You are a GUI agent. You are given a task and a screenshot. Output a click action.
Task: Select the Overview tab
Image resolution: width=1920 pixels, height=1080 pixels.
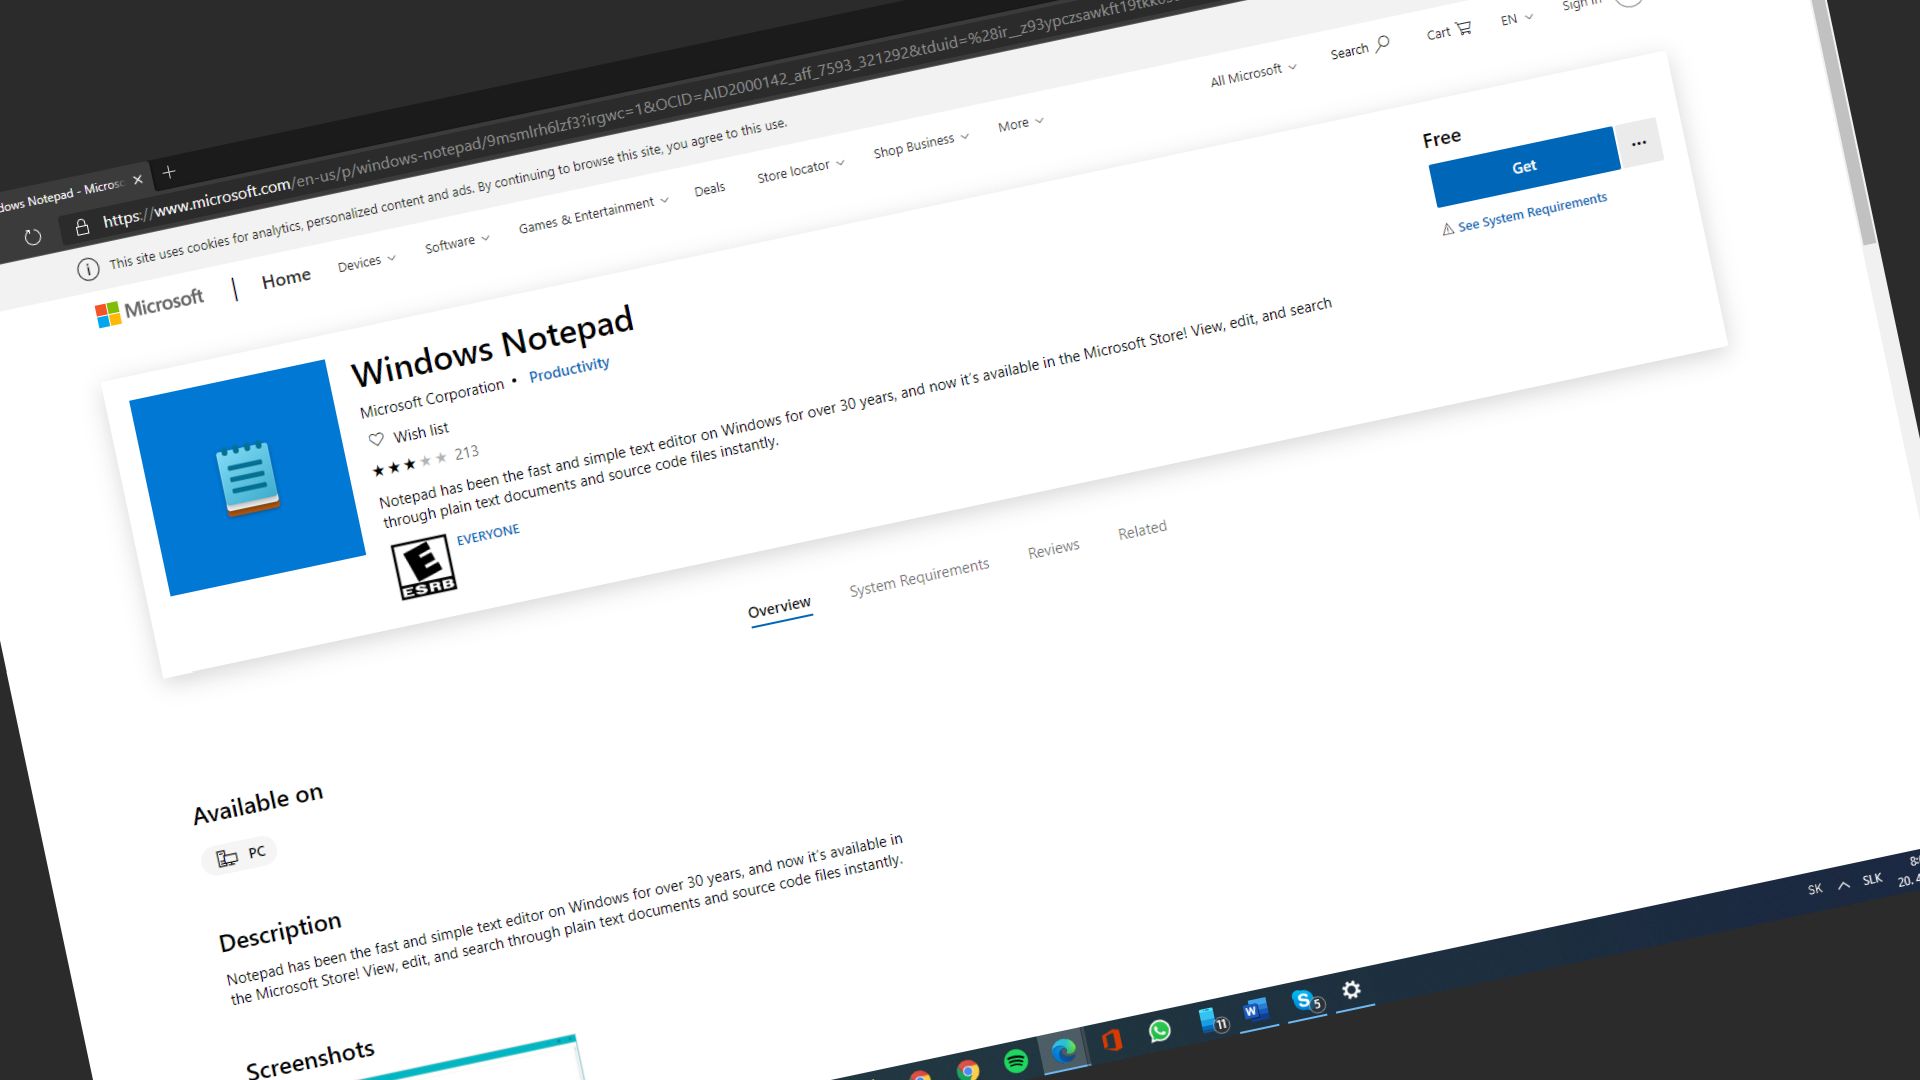(x=779, y=609)
